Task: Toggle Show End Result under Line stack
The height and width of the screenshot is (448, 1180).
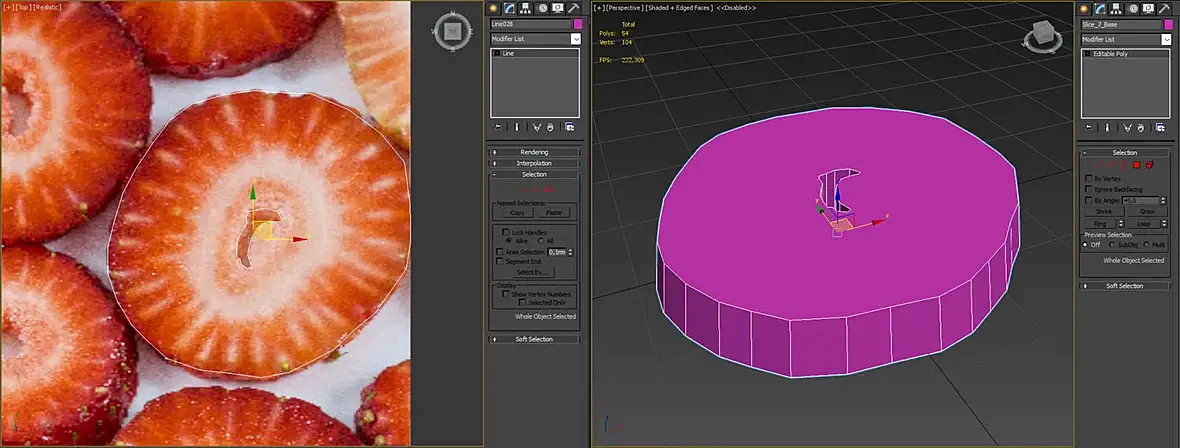Action: pos(516,126)
